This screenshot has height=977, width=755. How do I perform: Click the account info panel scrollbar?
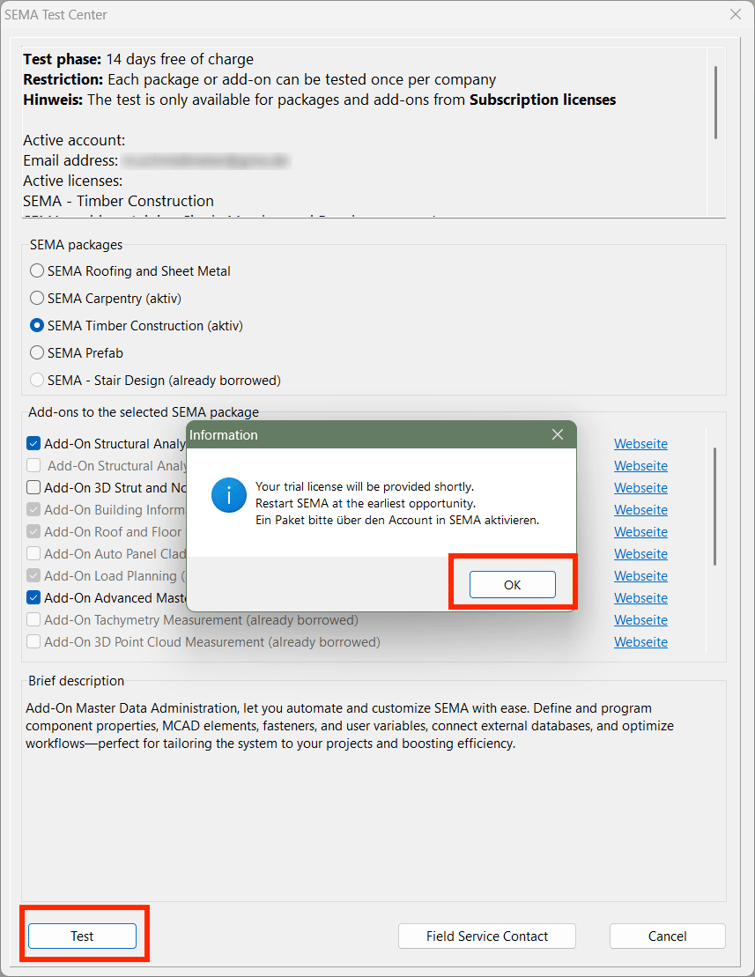[x=715, y=102]
